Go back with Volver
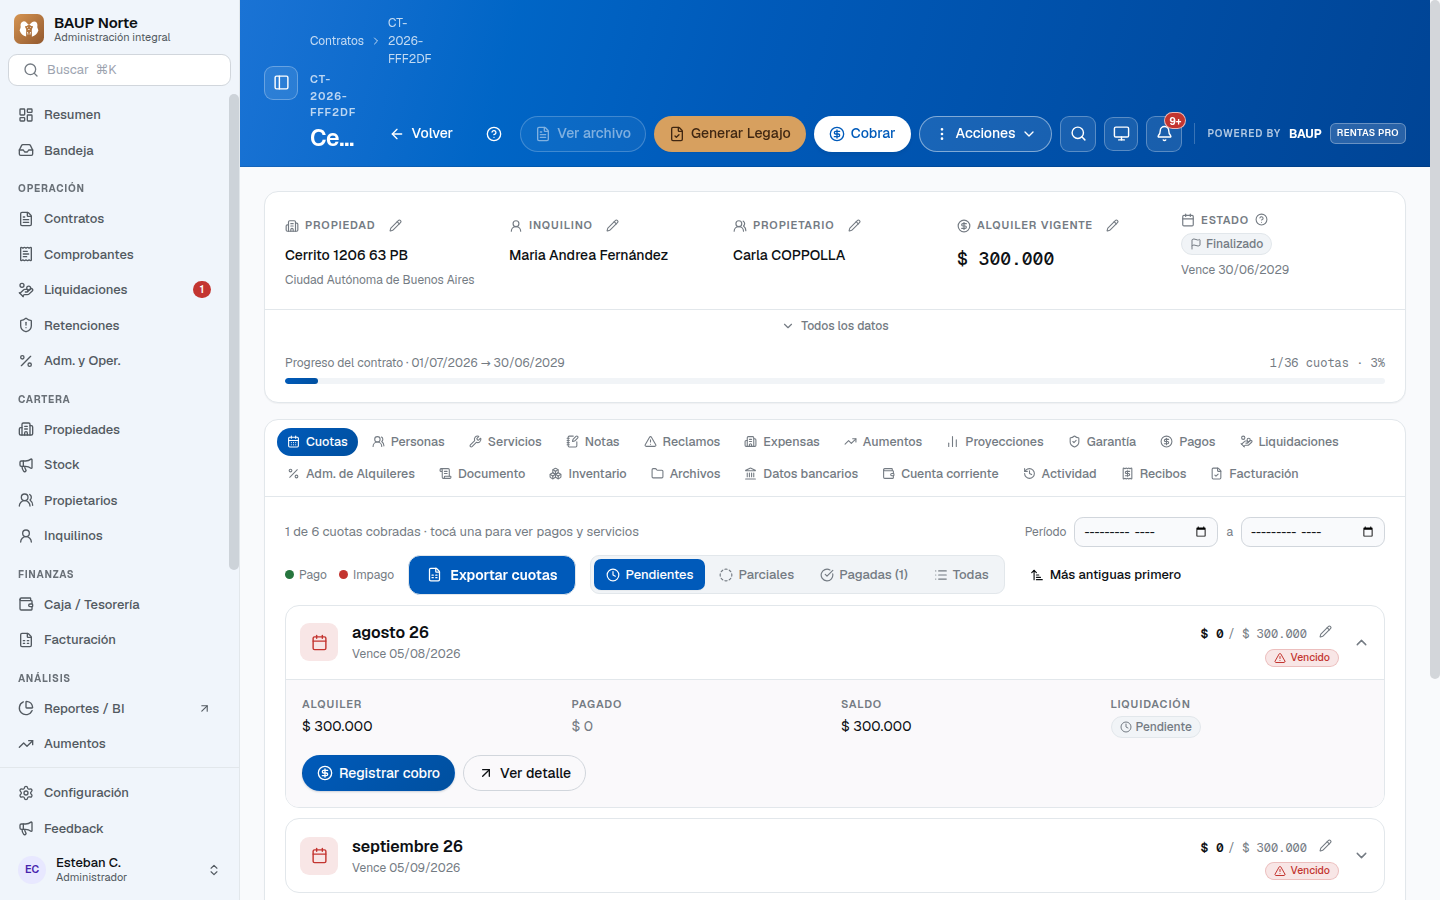The image size is (1440, 900). [x=422, y=134]
